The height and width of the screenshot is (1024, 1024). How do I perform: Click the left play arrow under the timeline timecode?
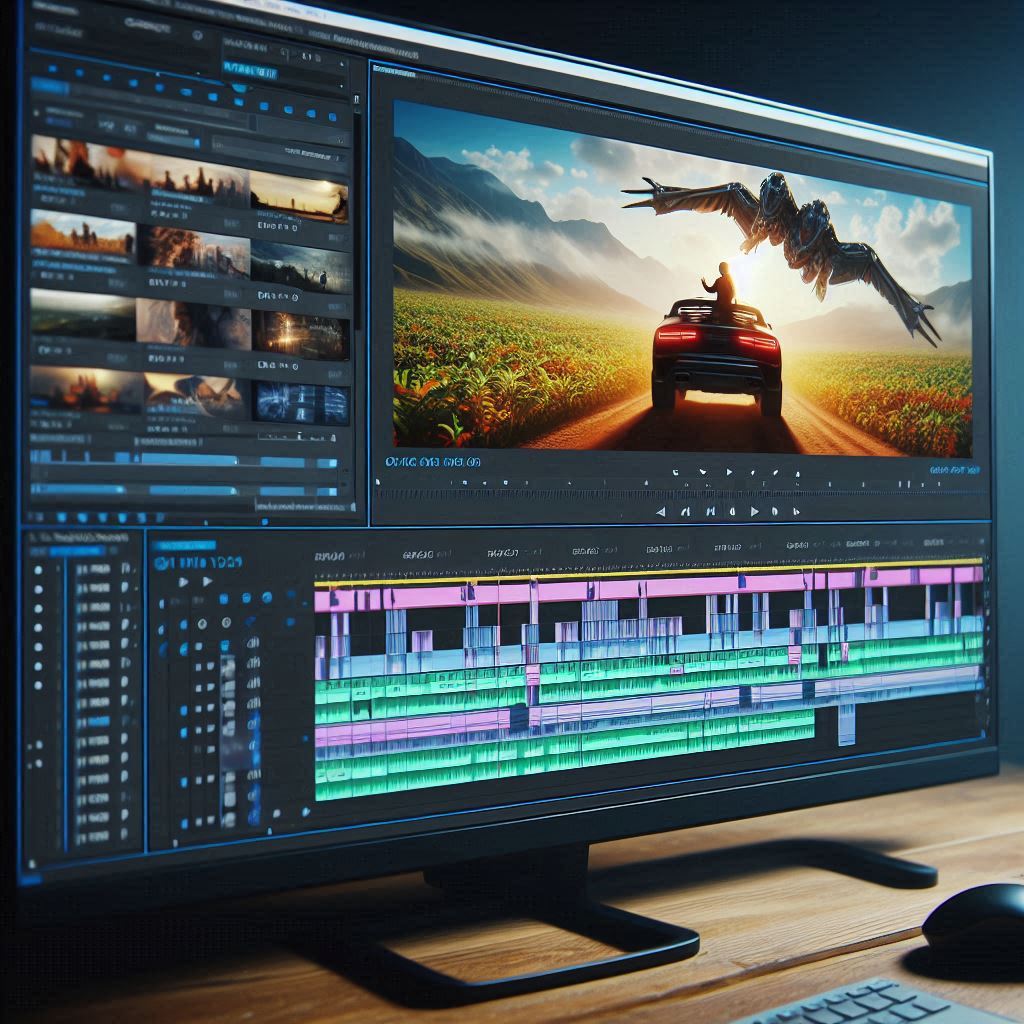(x=184, y=581)
